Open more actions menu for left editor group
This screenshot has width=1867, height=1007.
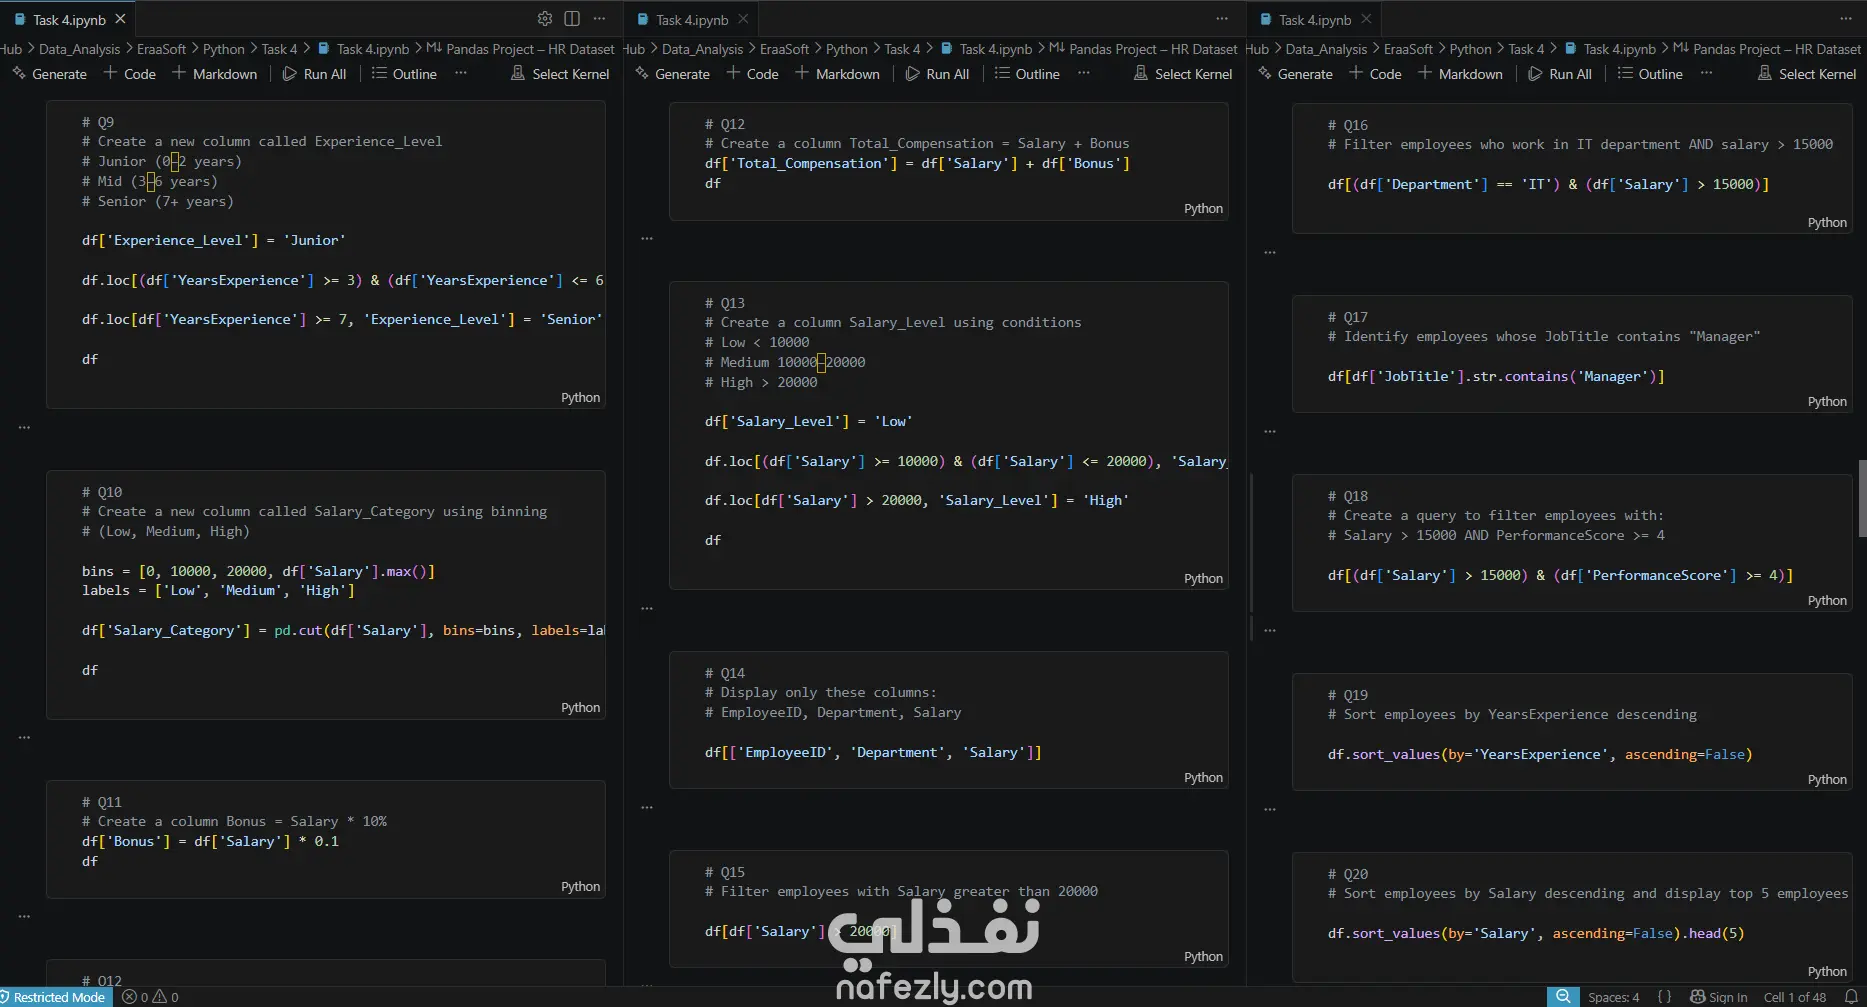coord(599,19)
